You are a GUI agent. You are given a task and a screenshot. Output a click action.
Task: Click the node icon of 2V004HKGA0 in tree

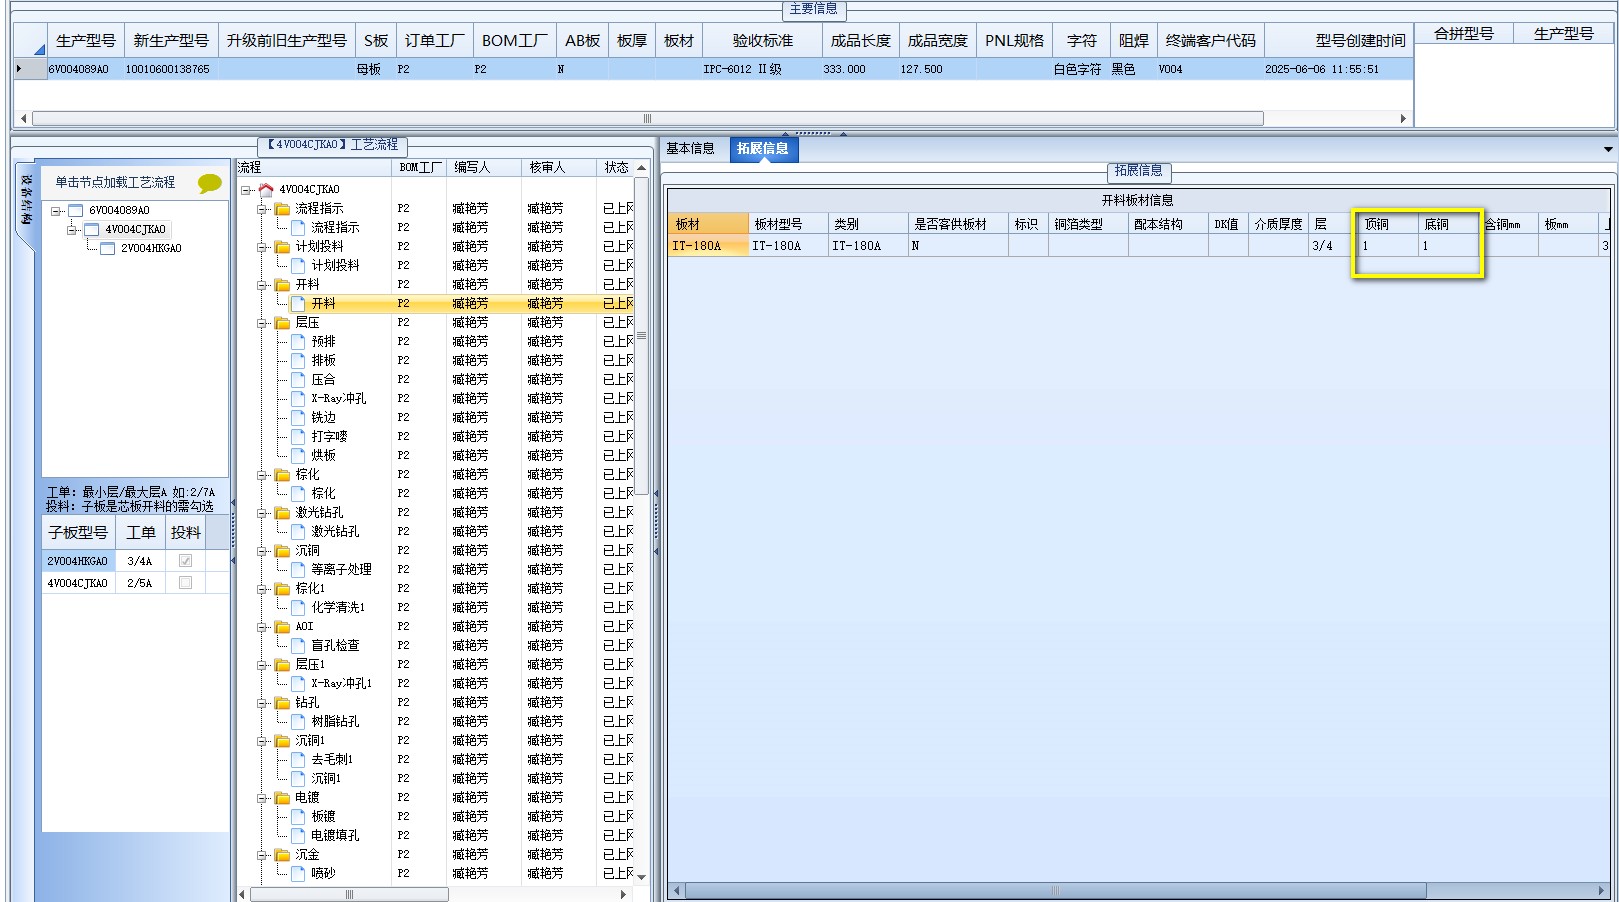pyautogui.click(x=107, y=248)
